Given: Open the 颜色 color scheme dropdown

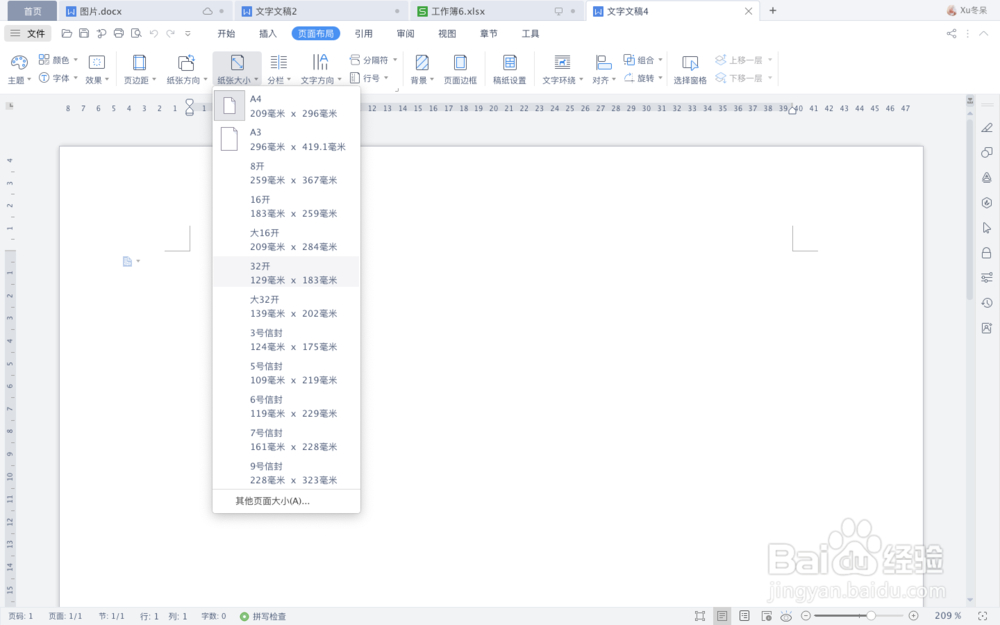Looking at the screenshot, I should tap(58, 60).
